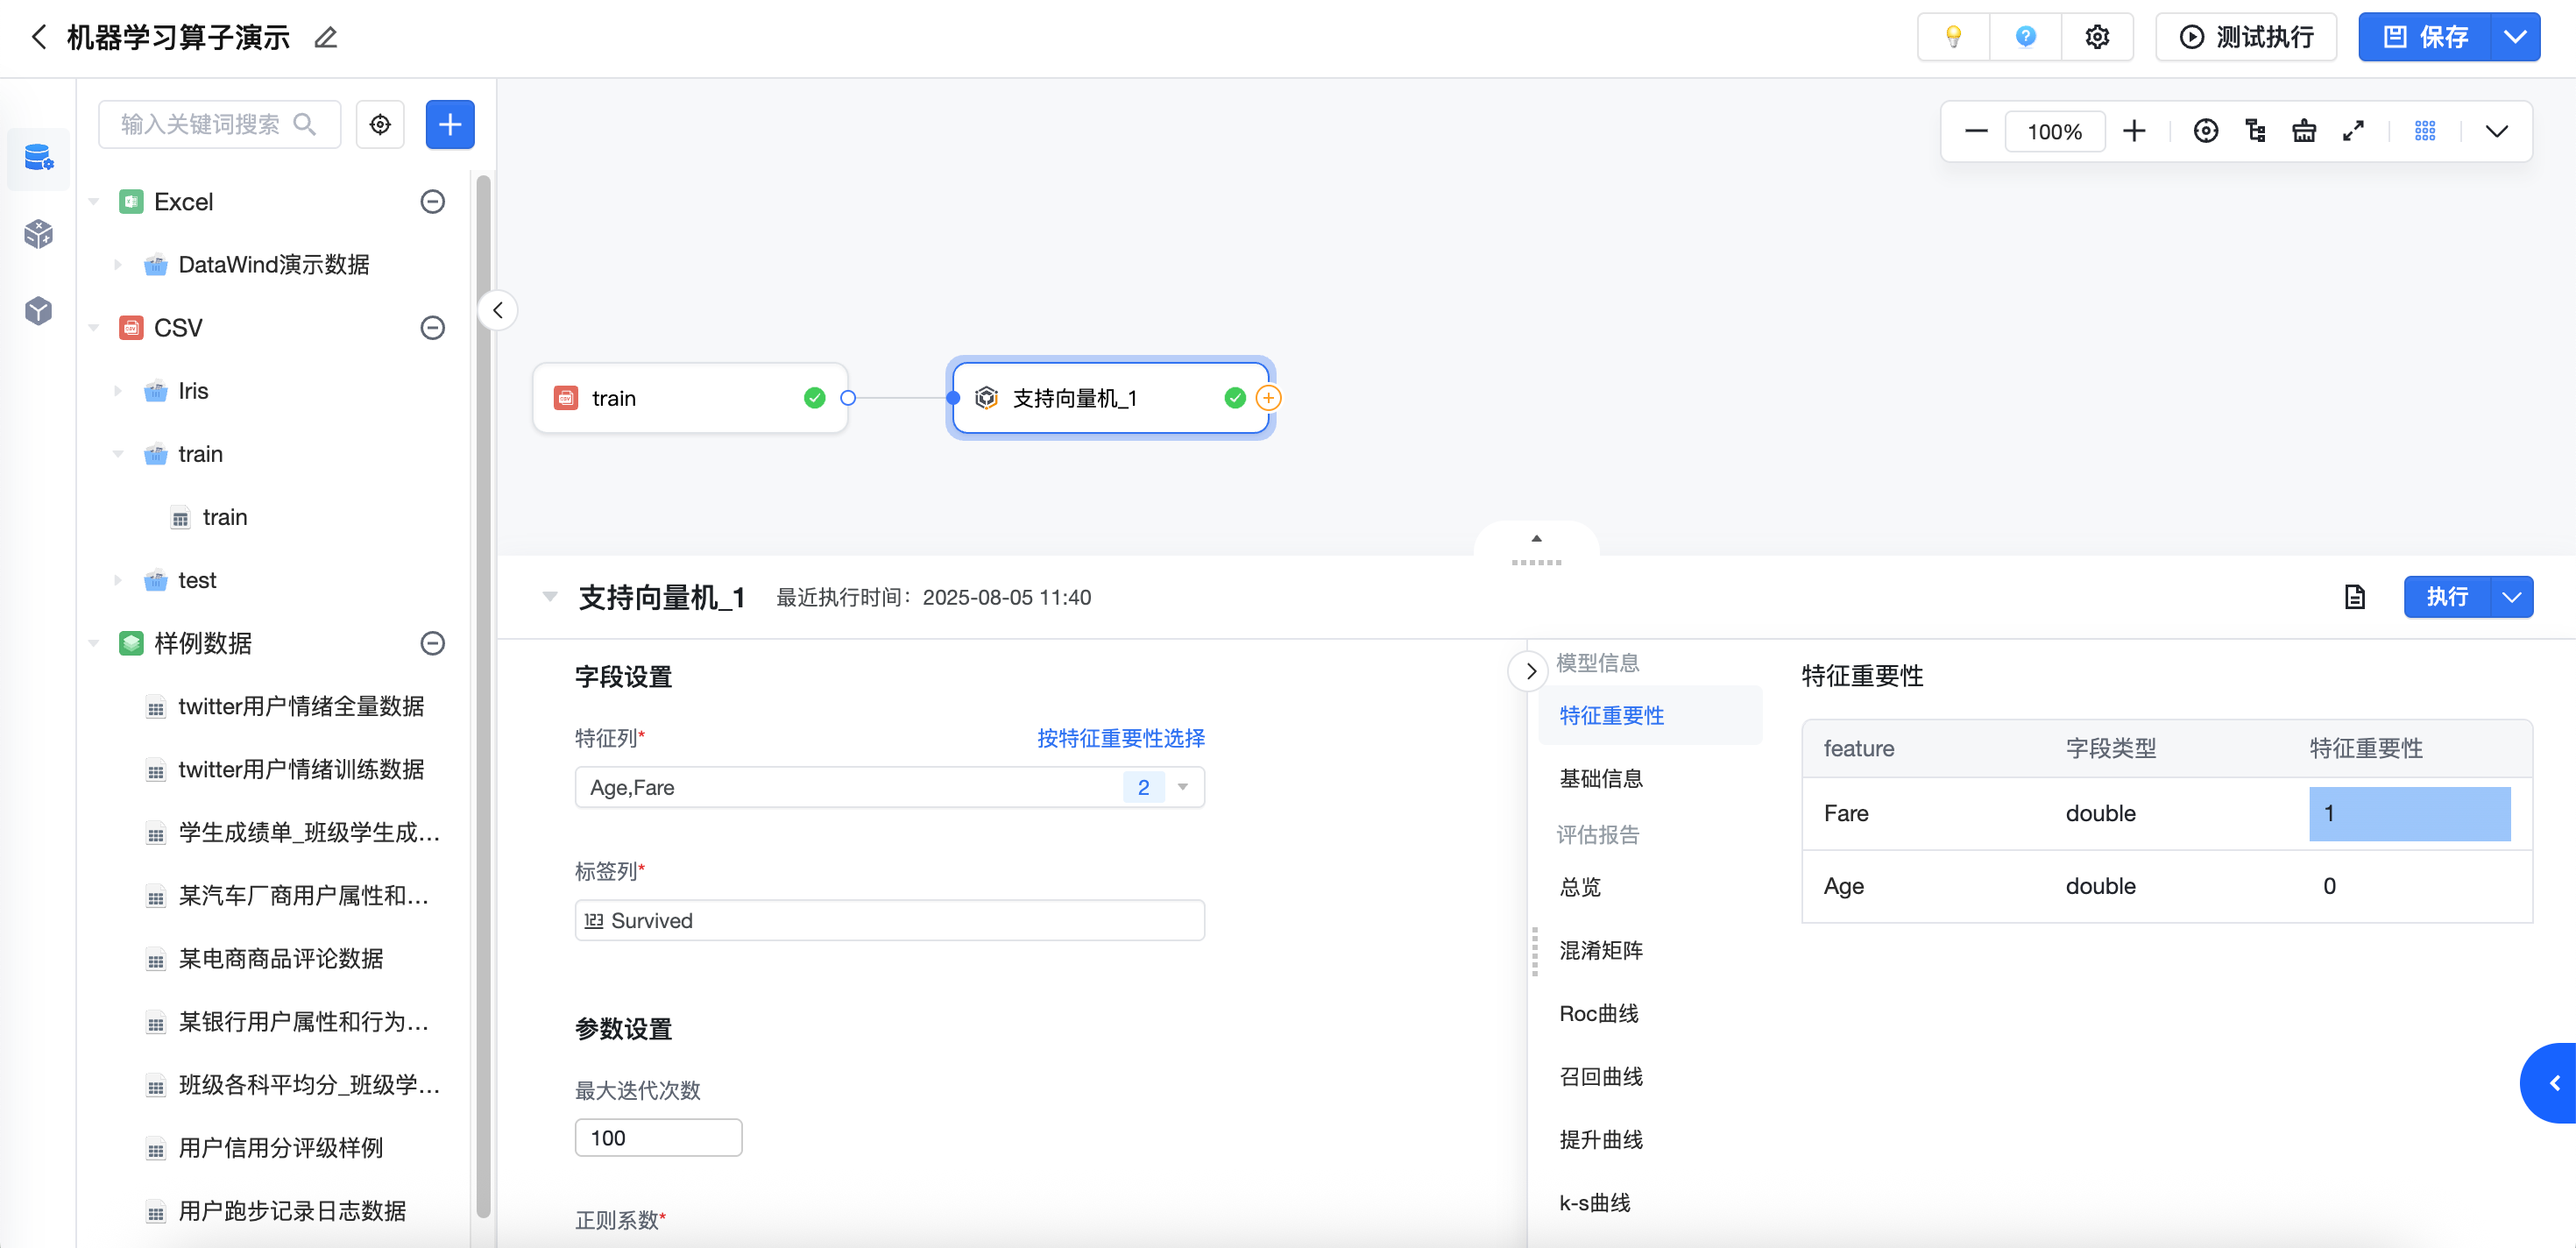Toggle fullscreen canvas expand icon
2576x1248 pixels.
coord(2353,131)
